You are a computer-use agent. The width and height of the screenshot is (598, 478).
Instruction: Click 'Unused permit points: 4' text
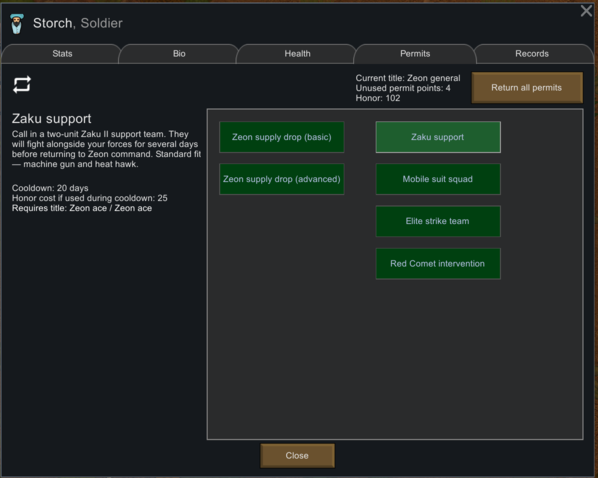pyautogui.click(x=403, y=88)
